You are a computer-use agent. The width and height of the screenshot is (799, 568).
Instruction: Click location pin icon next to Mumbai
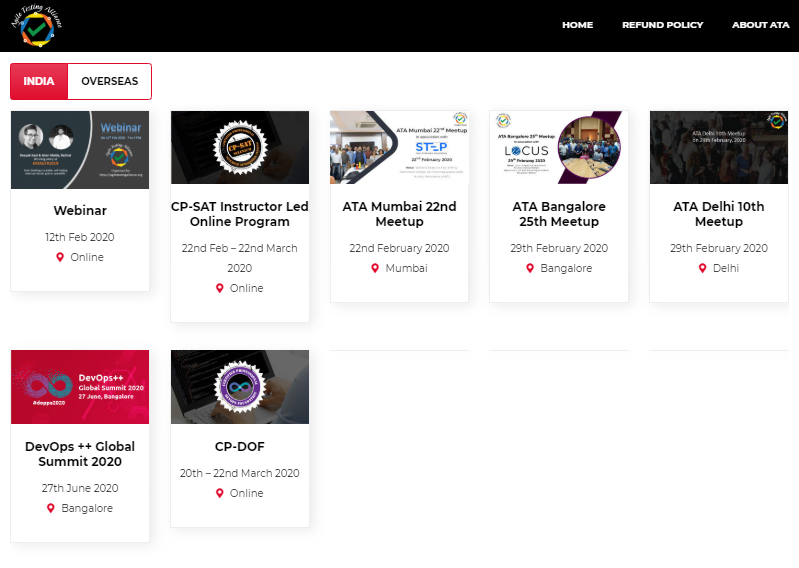pos(375,268)
